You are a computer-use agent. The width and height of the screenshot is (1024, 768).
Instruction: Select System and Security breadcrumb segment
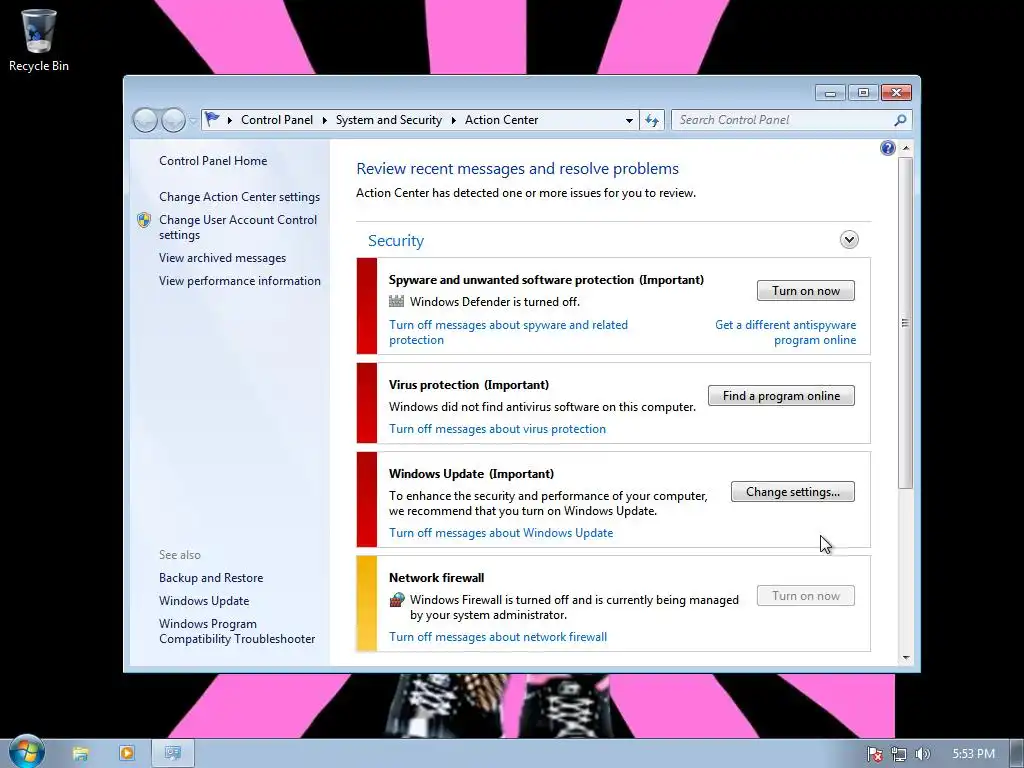point(389,120)
